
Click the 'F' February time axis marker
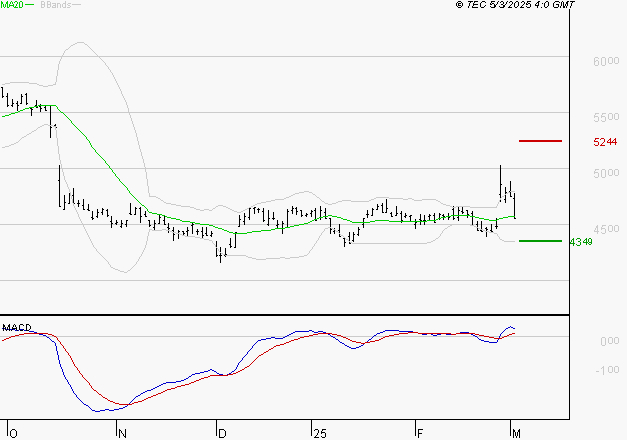(419, 433)
